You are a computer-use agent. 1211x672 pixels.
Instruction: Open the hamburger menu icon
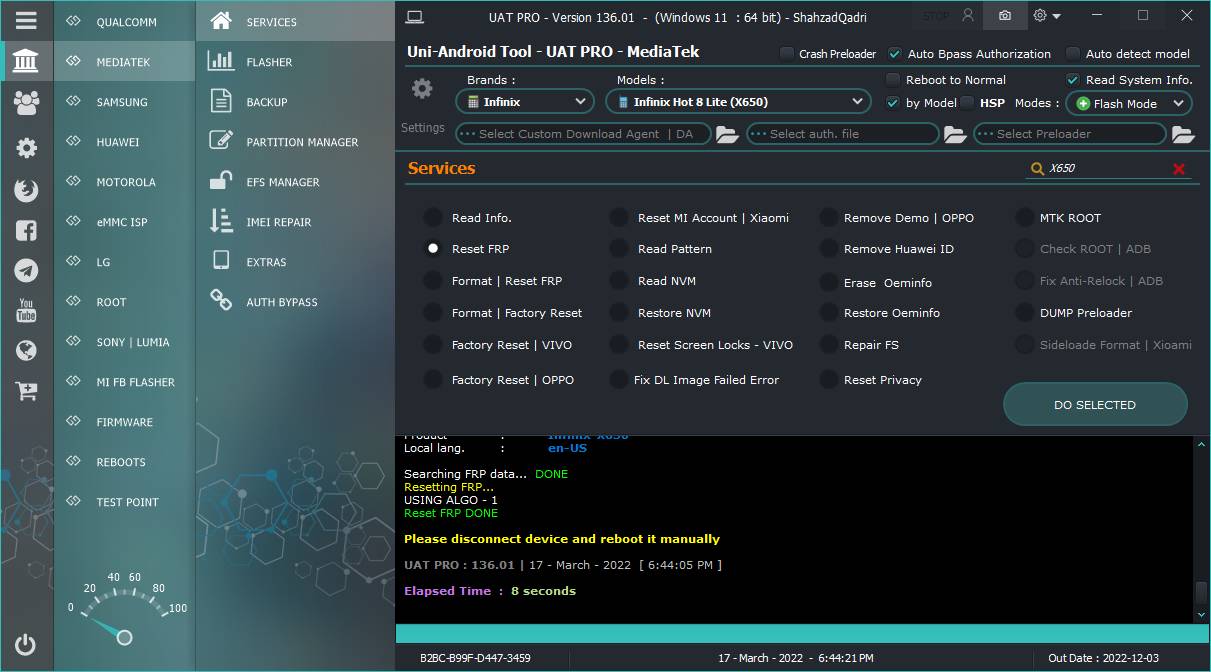click(26, 20)
